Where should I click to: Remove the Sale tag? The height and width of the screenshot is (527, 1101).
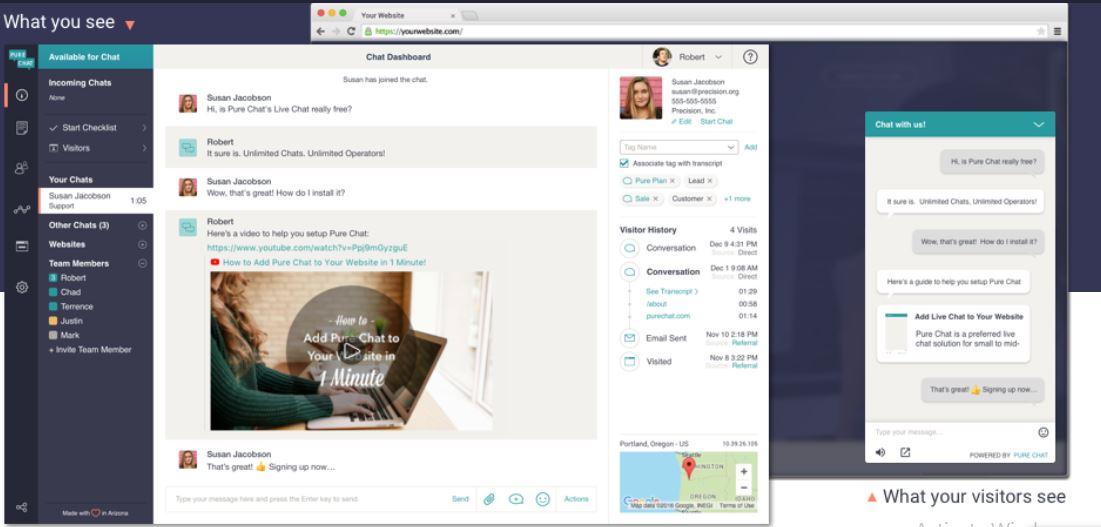pos(655,199)
